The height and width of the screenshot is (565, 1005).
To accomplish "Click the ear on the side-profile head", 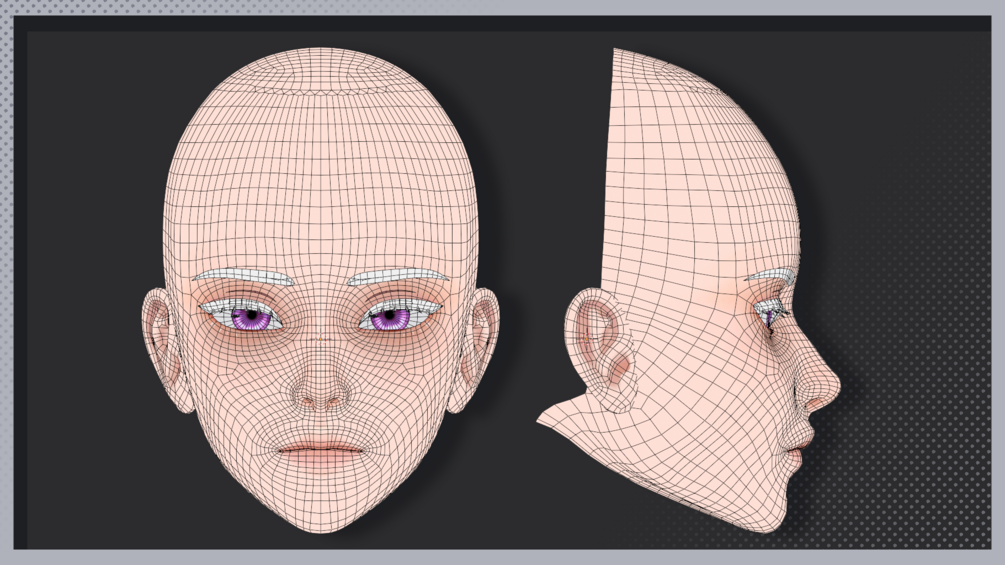I will pyautogui.click(x=599, y=349).
